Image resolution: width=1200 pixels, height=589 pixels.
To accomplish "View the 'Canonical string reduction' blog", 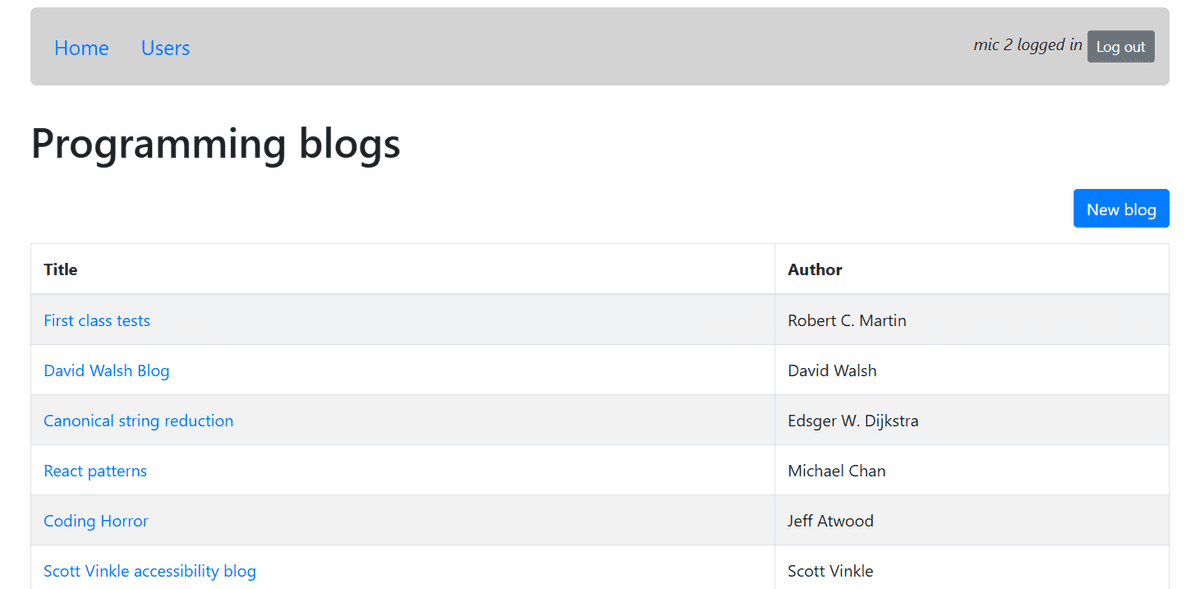I will coord(138,420).
